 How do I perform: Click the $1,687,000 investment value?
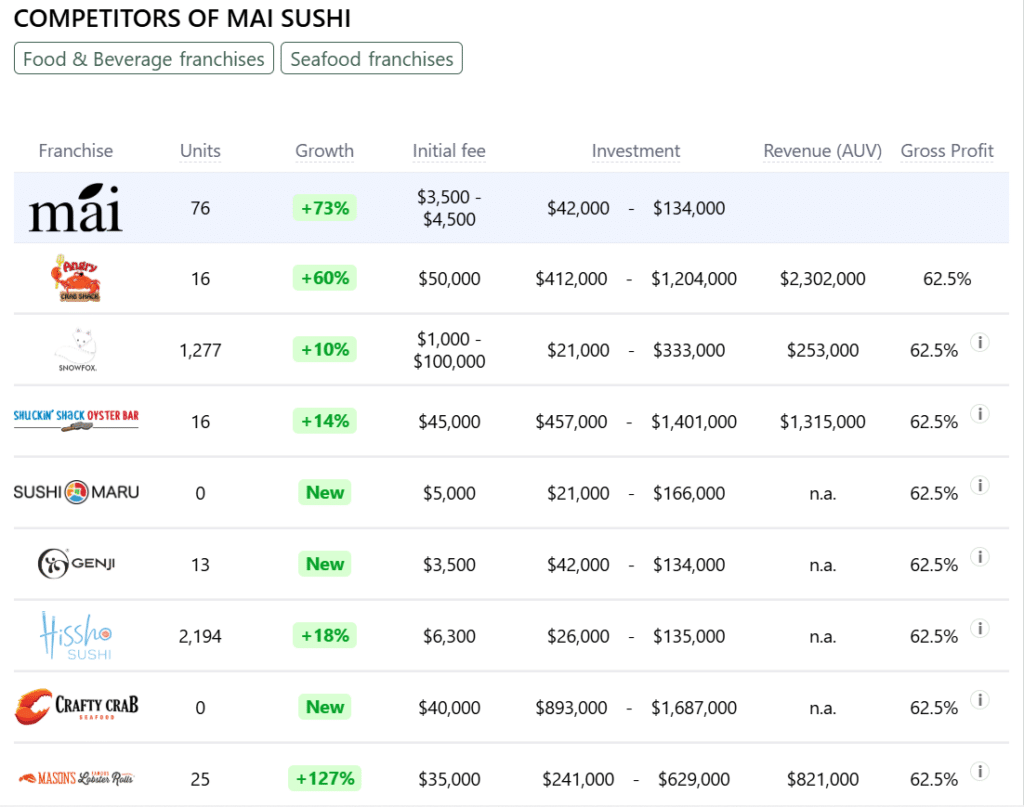(694, 708)
